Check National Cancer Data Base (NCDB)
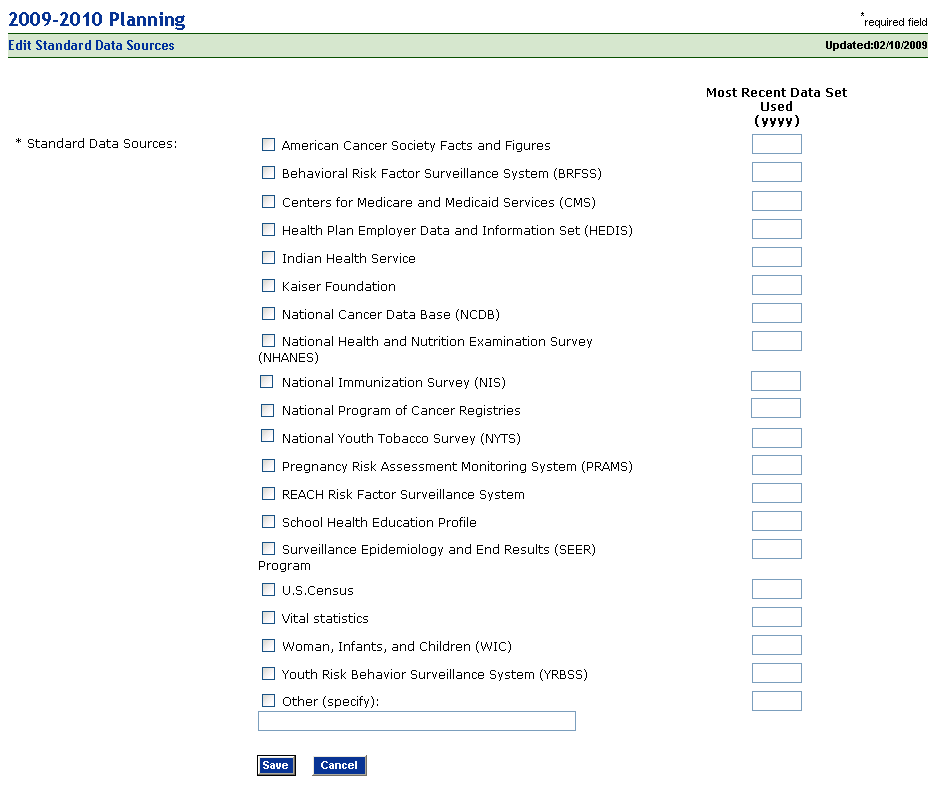 coord(268,313)
